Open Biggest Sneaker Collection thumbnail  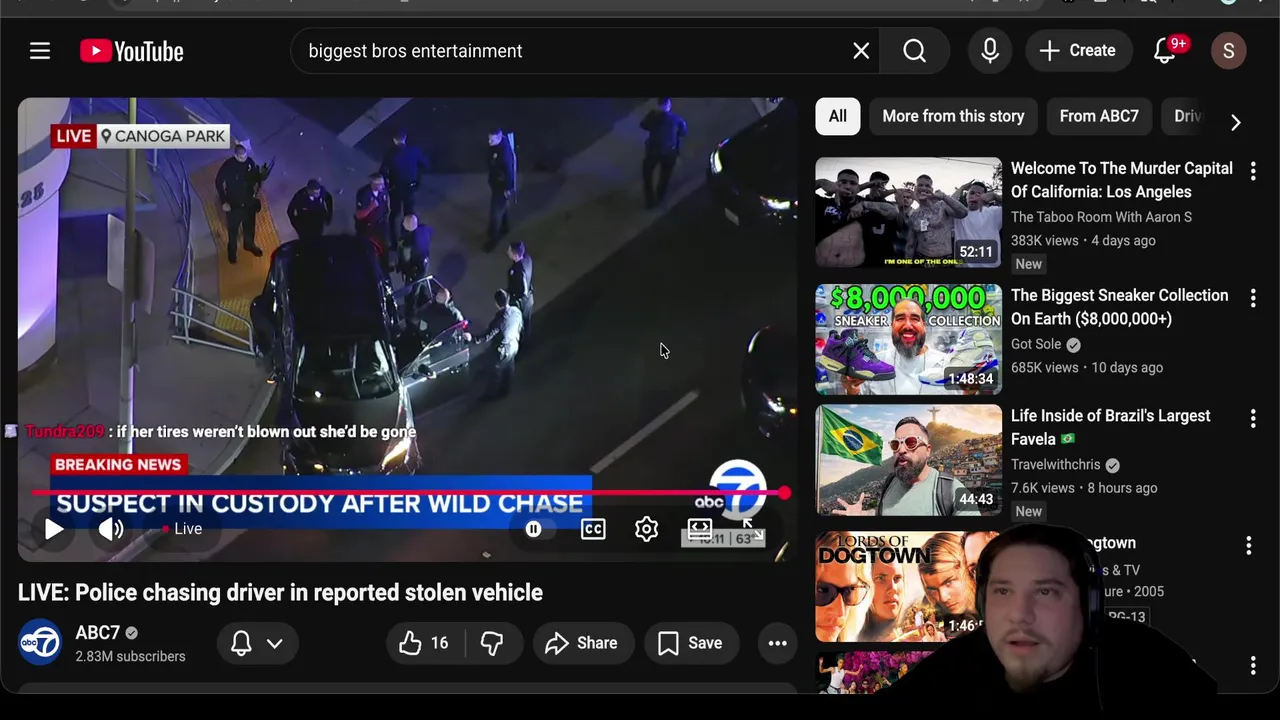pyautogui.click(x=908, y=339)
